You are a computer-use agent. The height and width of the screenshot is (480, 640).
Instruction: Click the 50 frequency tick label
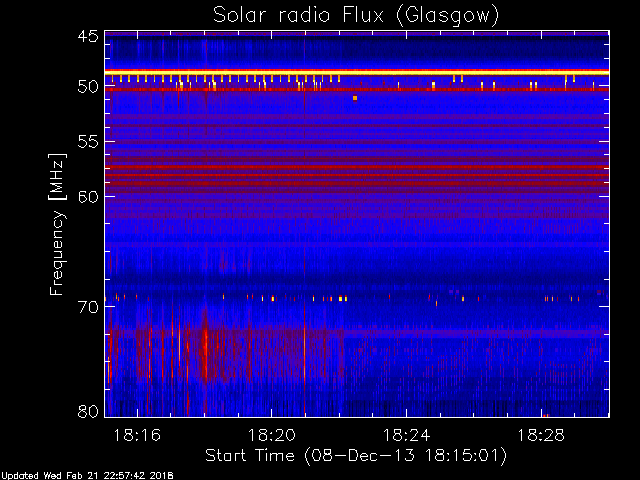pos(88,87)
